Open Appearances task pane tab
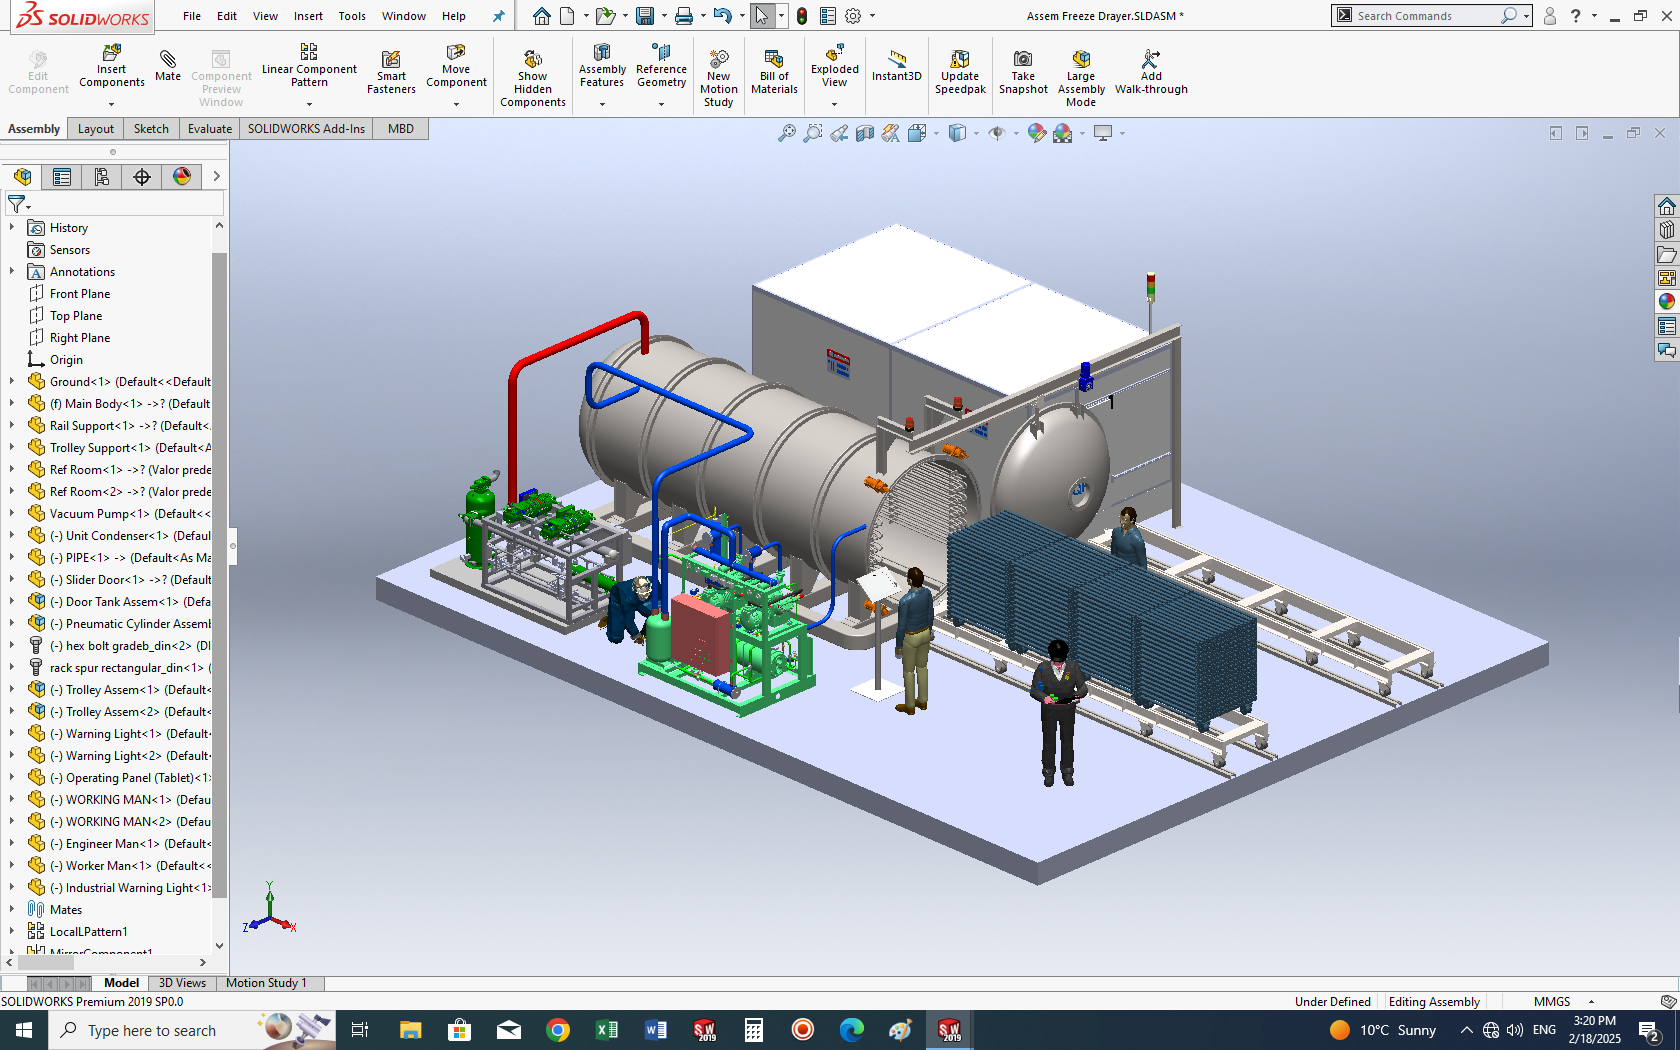This screenshot has height=1050, width=1680. [x=1666, y=301]
